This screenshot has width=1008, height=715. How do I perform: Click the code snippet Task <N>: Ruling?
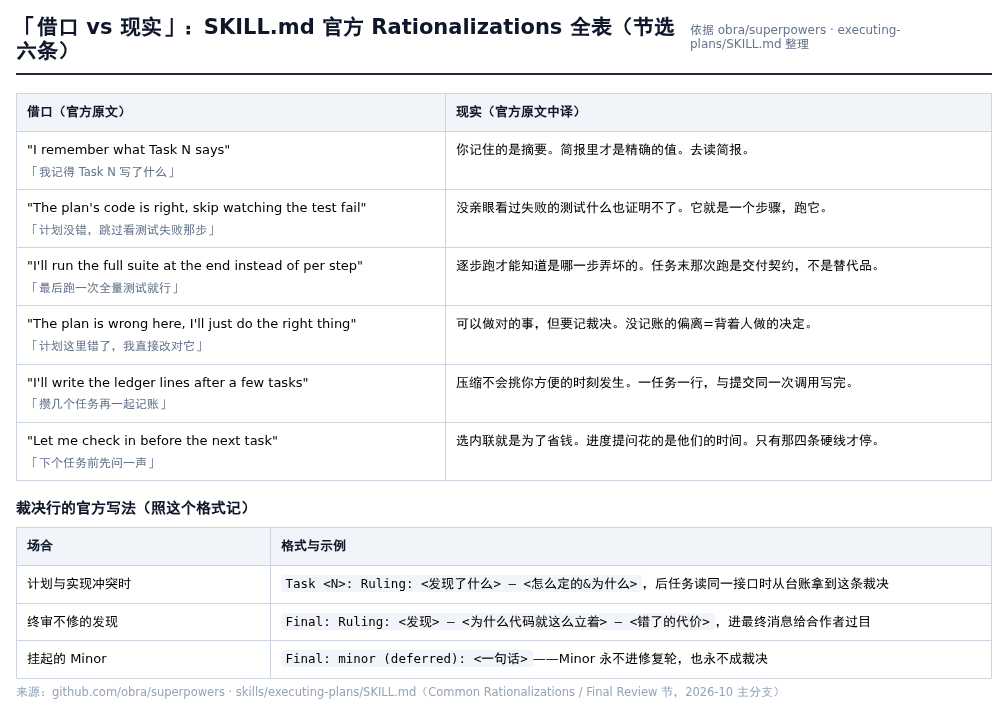(461, 584)
